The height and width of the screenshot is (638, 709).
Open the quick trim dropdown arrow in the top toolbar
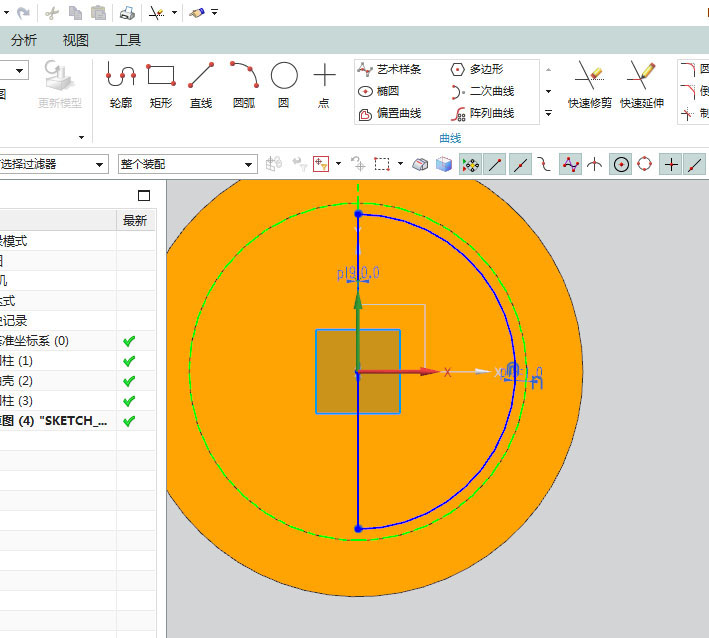(x=174, y=13)
